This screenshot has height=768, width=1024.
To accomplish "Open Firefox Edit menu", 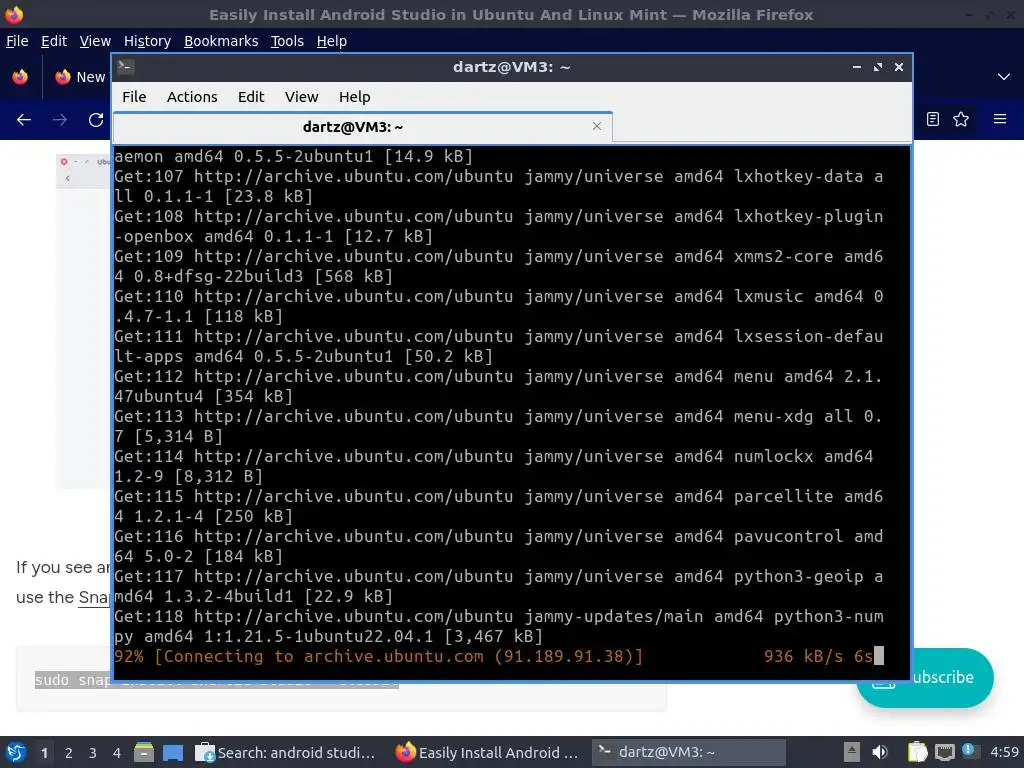I will point(54,41).
